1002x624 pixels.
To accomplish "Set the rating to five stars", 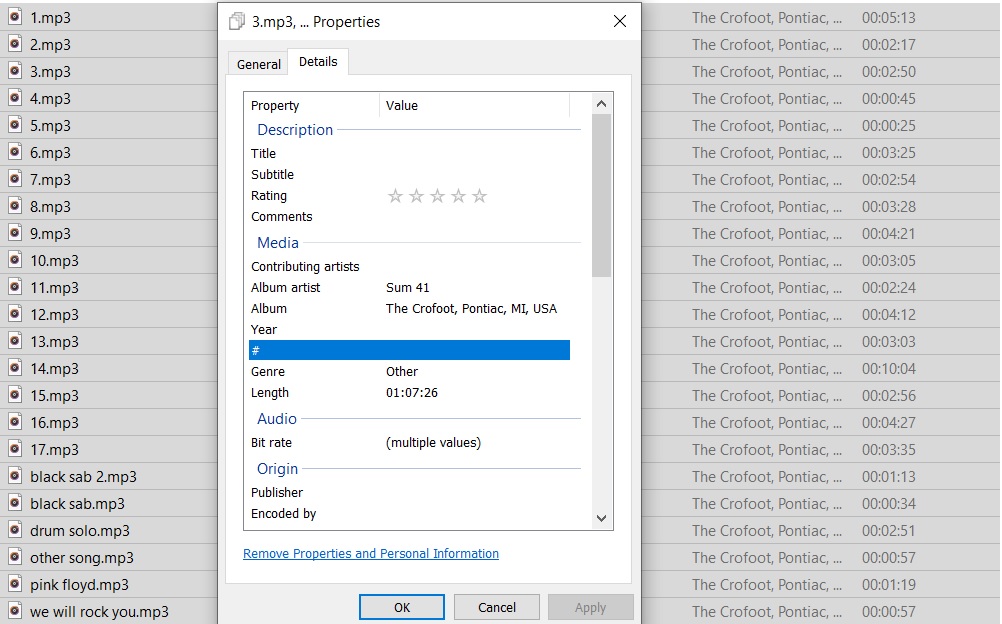I will coord(479,196).
